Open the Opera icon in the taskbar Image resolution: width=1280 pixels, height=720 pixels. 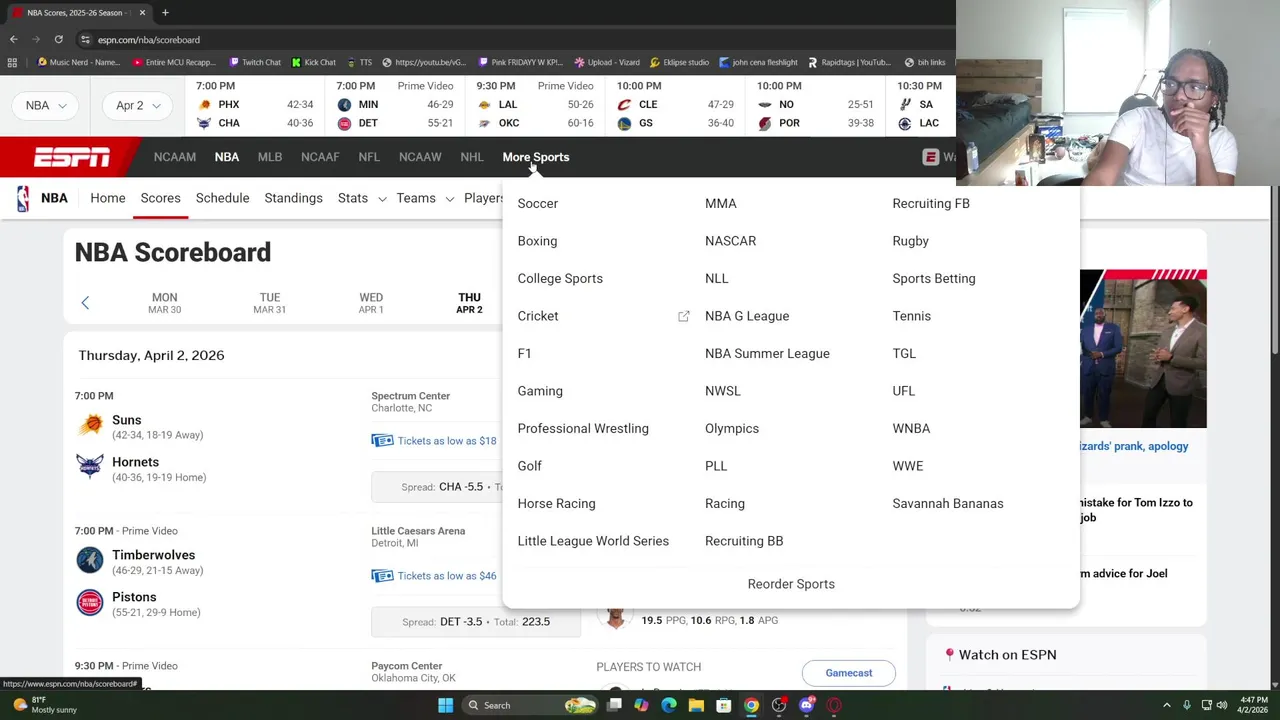pos(834,705)
